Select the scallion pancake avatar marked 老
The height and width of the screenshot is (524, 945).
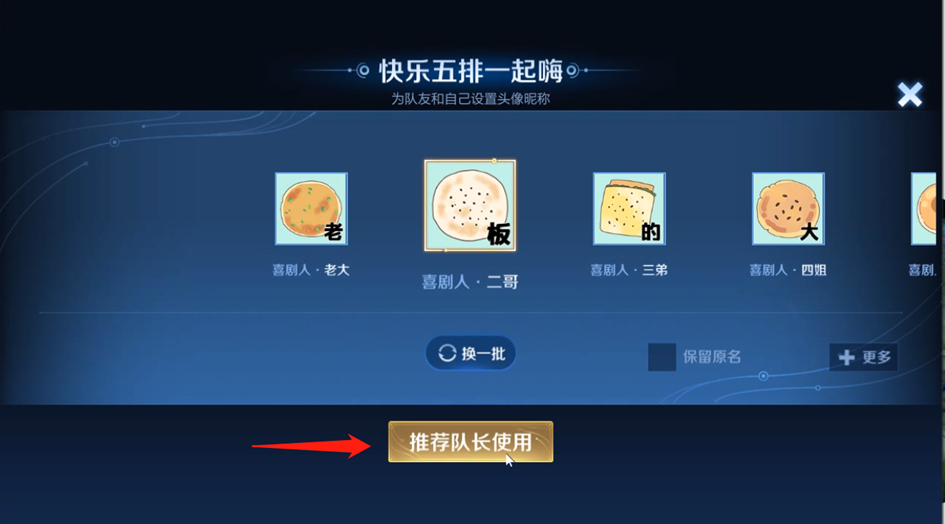tap(311, 209)
